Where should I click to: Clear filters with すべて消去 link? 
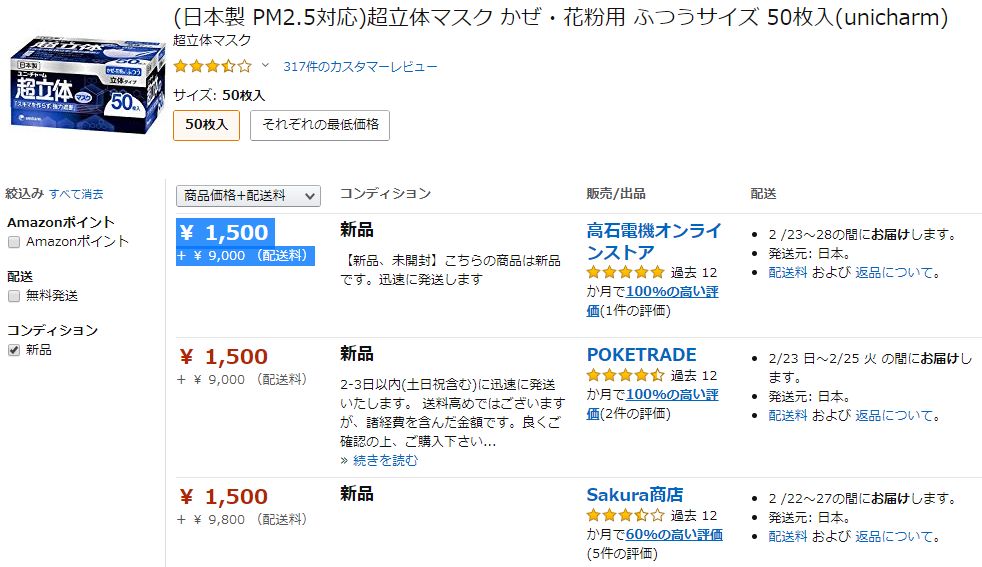click(76, 194)
